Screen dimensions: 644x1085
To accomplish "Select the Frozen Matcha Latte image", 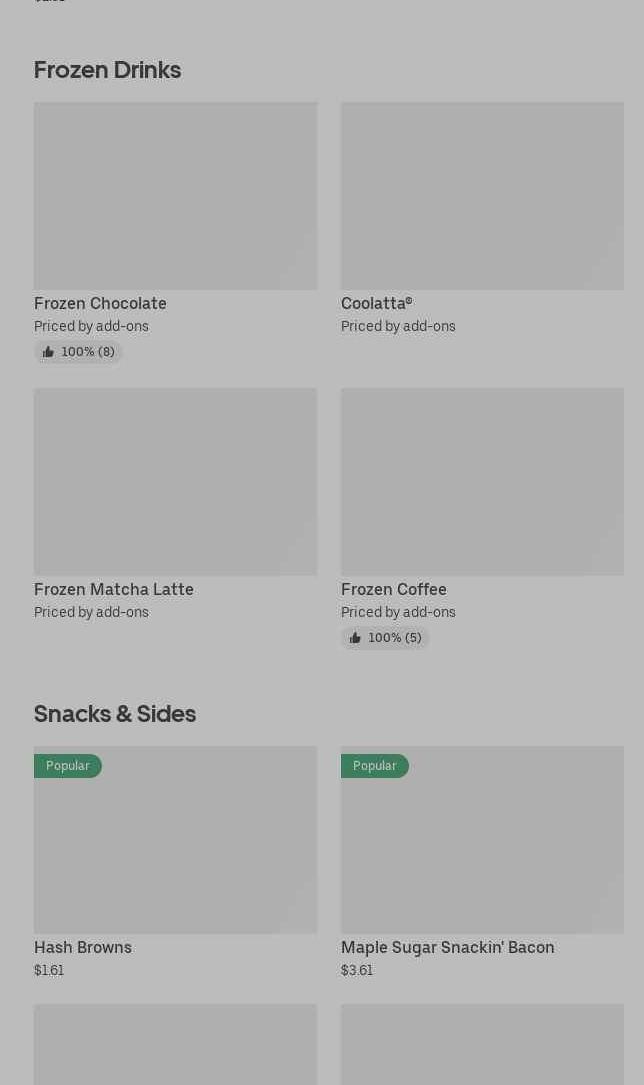I will [x=175, y=482].
